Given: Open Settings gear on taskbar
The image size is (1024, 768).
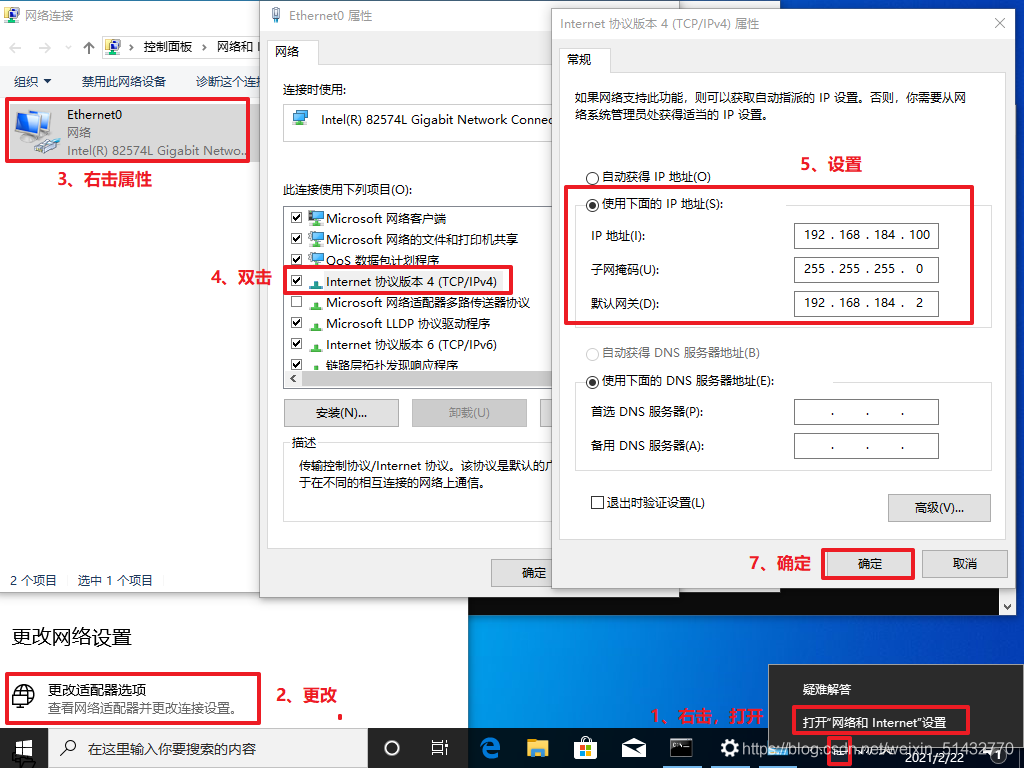Looking at the screenshot, I should [729, 748].
